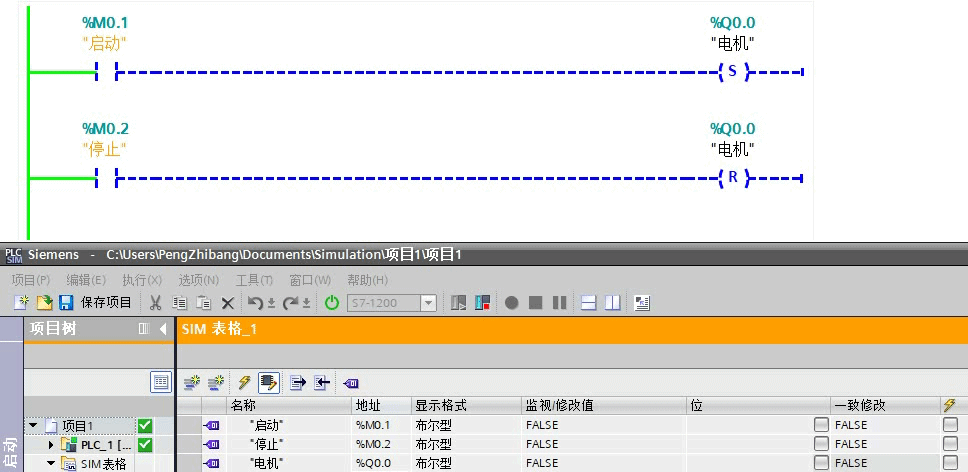Image resolution: width=968 pixels, height=472 pixels.
Task: Check the bit checkbox in the "停止" row
Action: point(821,444)
